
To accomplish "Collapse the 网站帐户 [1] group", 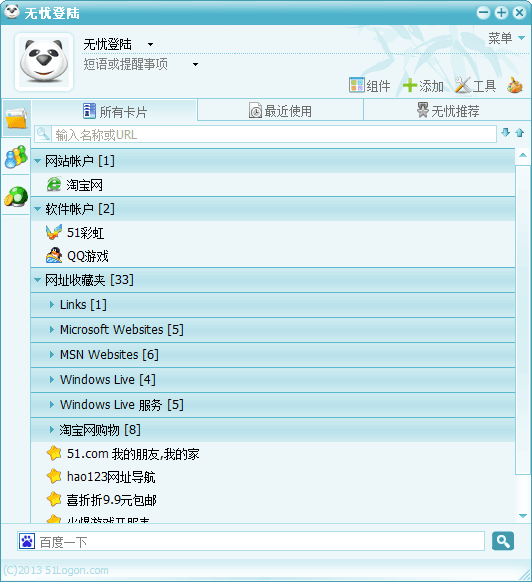I will pyautogui.click(x=37, y=161).
